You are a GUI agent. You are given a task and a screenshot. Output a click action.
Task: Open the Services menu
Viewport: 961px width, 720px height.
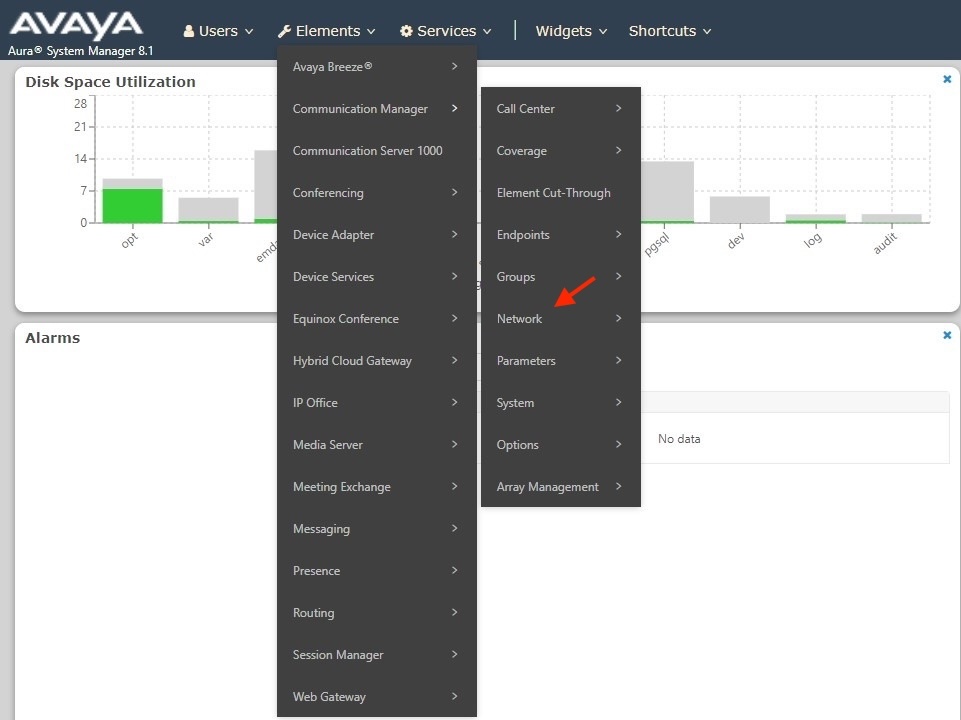click(446, 31)
